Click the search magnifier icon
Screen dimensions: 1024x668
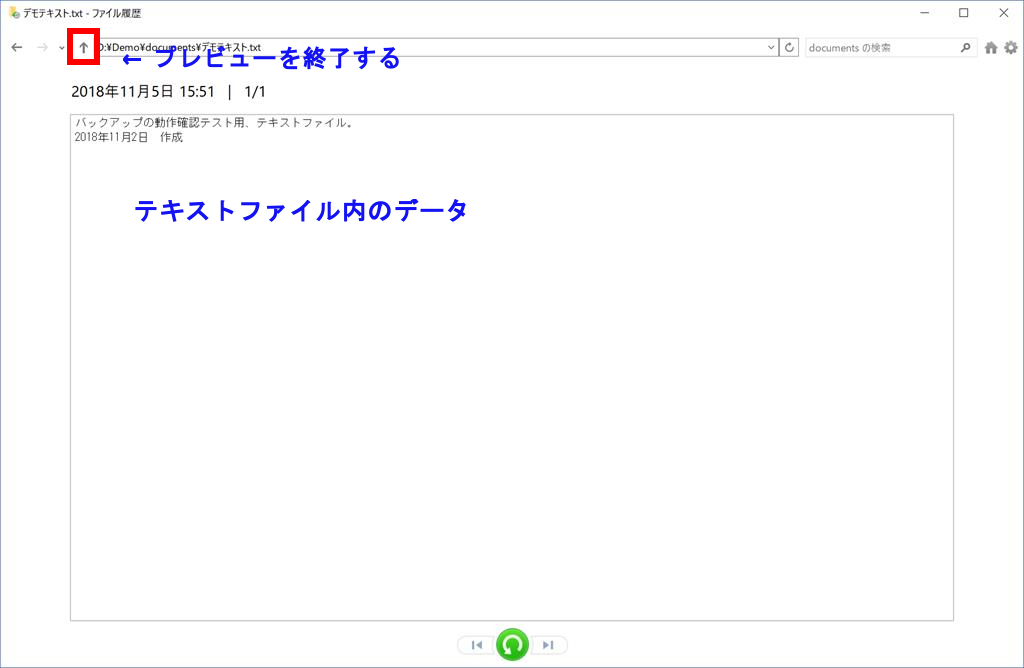965,47
